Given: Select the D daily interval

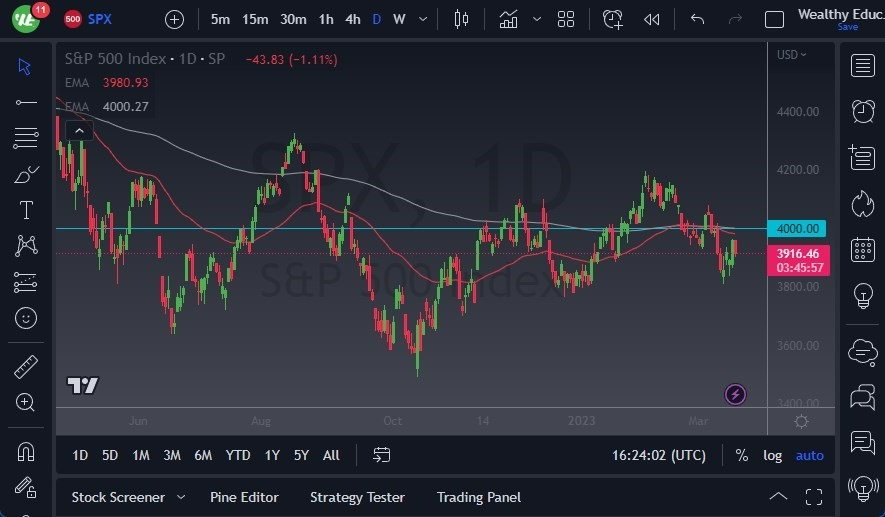Looking at the screenshot, I should point(376,20).
